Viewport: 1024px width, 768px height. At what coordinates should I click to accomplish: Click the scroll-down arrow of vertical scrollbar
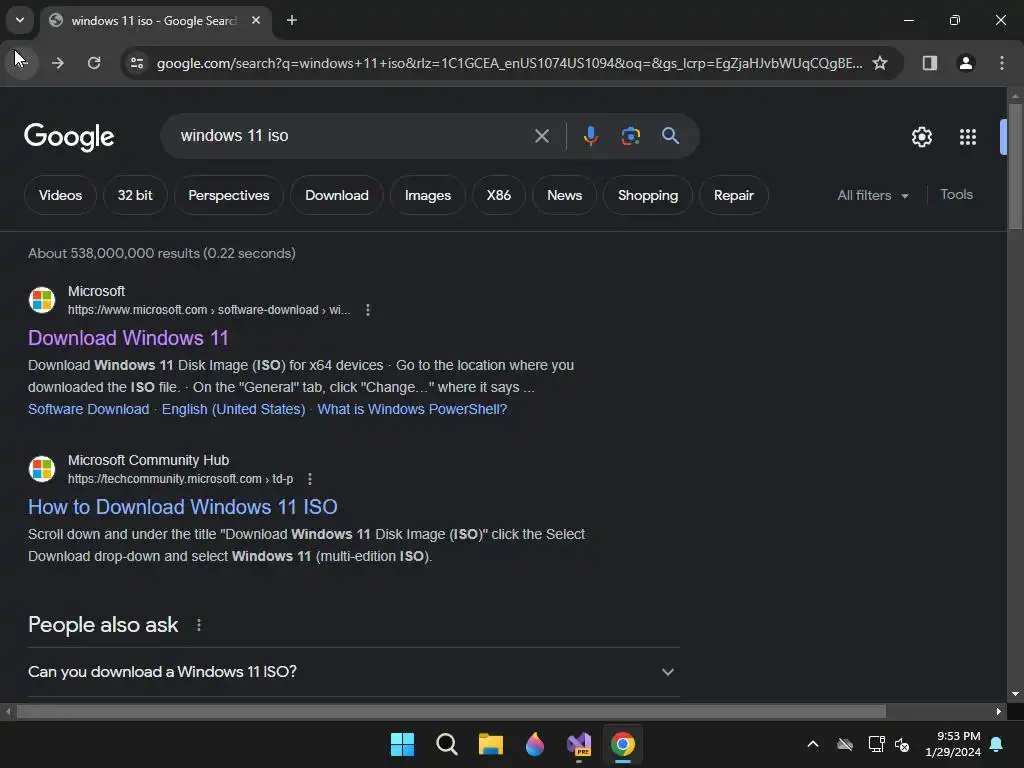click(x=1015, y=694)
